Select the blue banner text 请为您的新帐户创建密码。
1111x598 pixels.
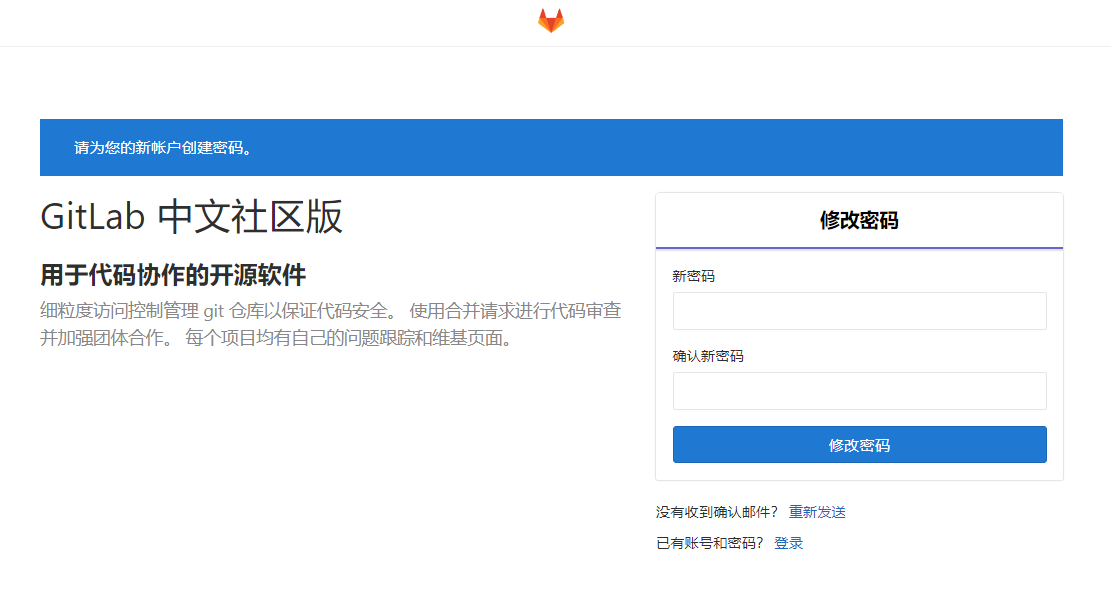(163, 147)
